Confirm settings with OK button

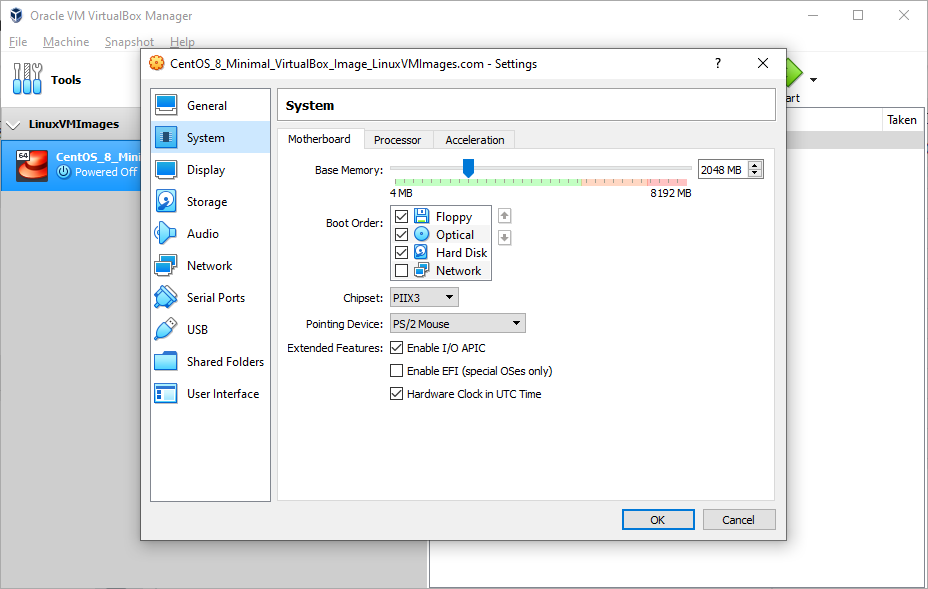658,520
